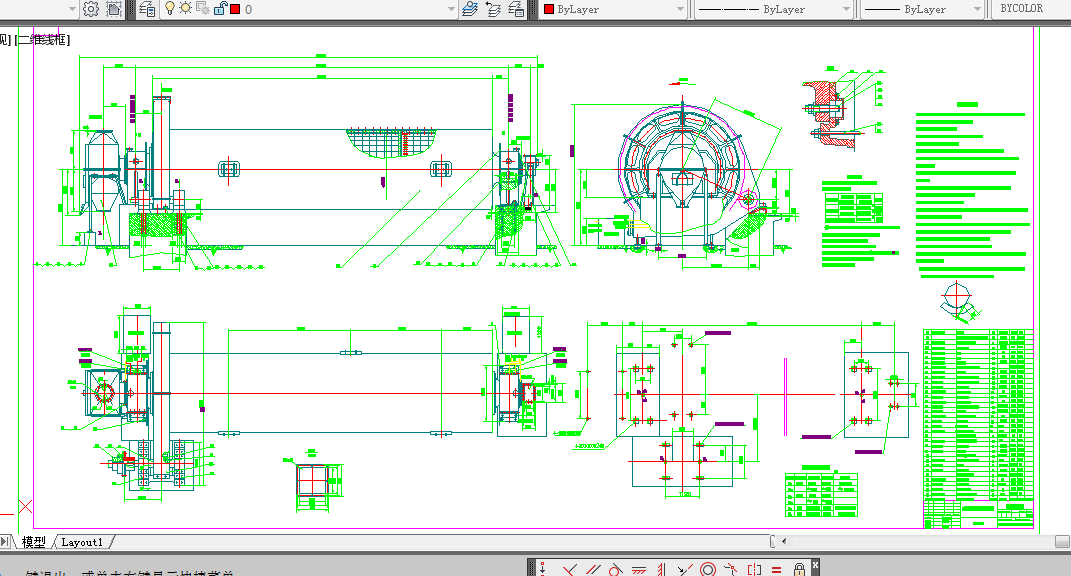Select the concentric constraint icon
The image size is (1071, 576).
click(x=708, y=568)
